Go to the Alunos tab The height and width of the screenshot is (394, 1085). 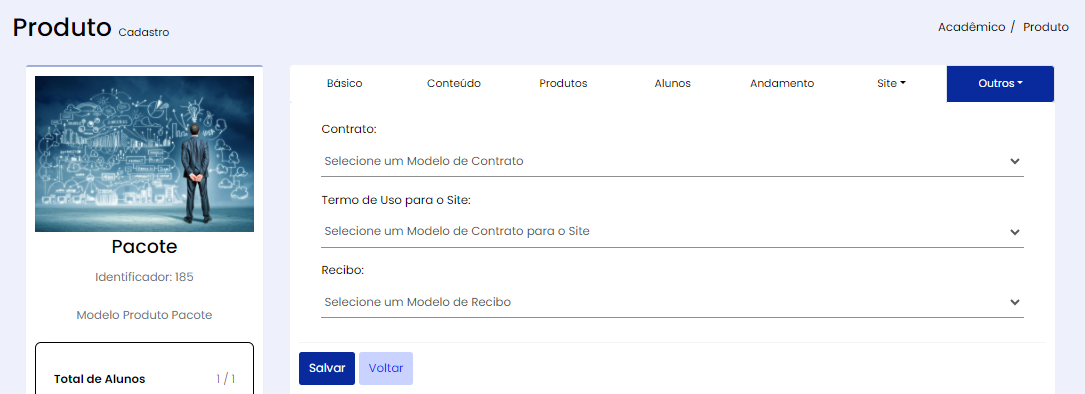click(672, 84)
